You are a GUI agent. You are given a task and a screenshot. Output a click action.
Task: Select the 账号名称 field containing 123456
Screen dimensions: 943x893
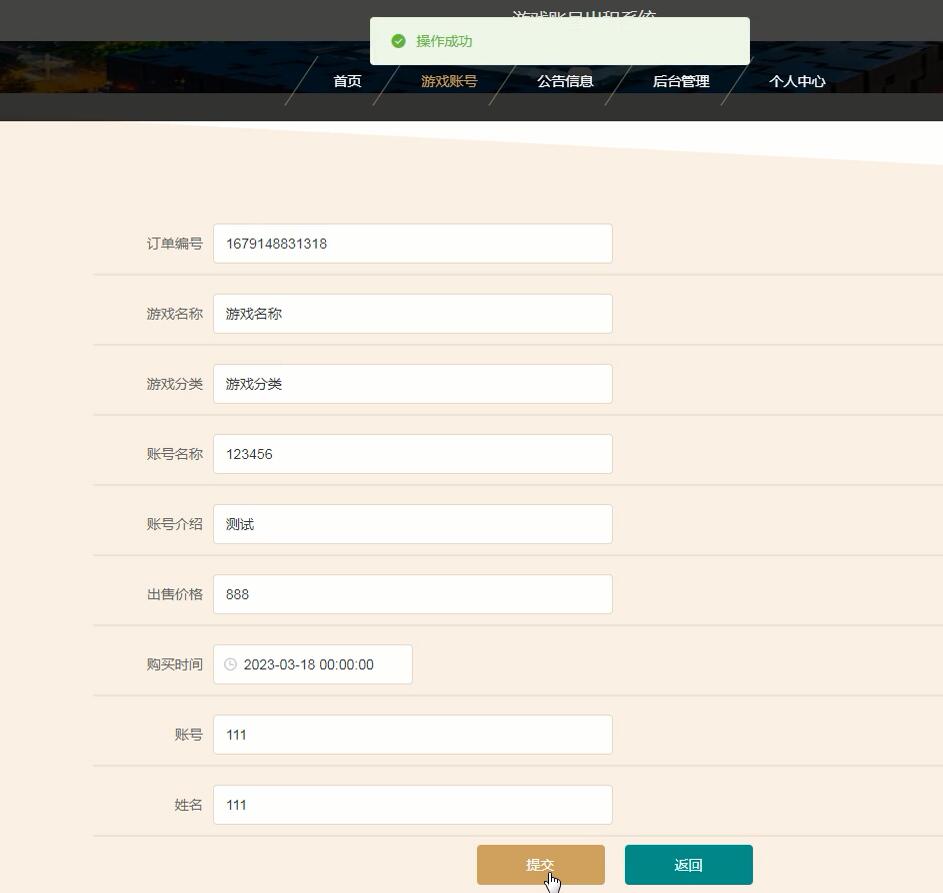[x=413, y=454]
